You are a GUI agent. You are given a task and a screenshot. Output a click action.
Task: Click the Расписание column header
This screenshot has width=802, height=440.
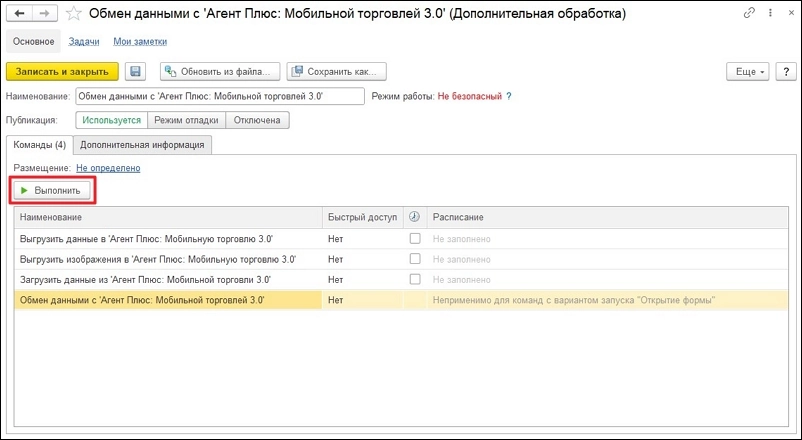[x=607, y=217]
